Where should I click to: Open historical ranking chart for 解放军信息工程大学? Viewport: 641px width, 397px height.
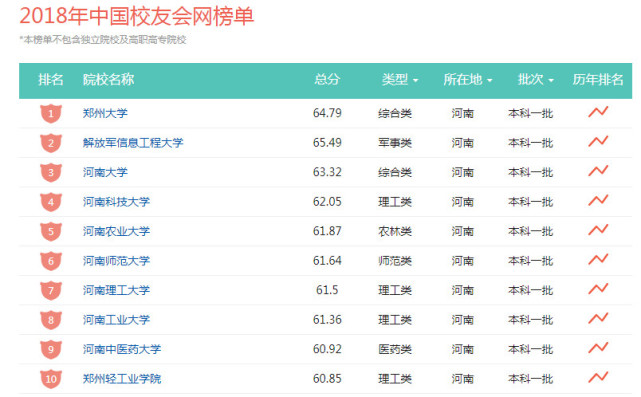[598, 141]
